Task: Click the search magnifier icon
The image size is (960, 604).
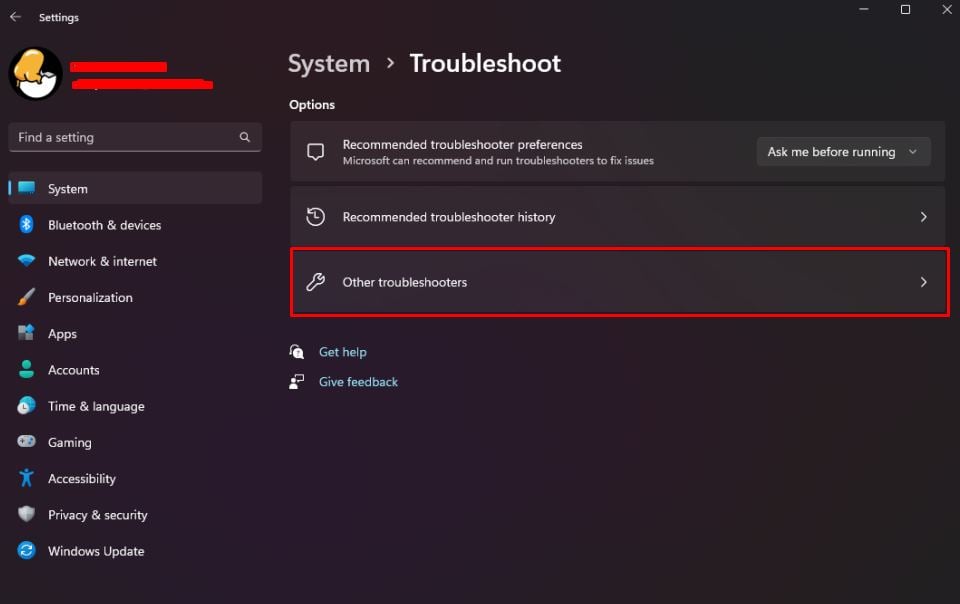Action: (245, 137)
